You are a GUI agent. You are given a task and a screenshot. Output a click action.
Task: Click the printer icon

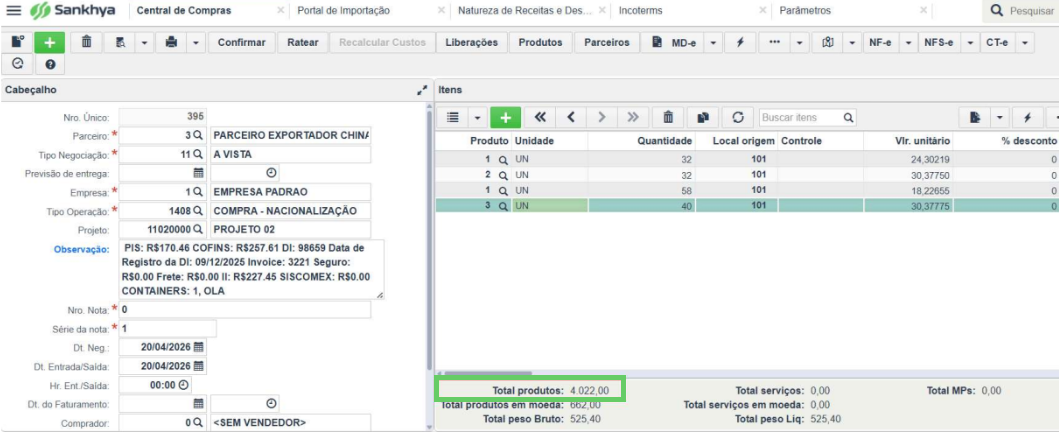click(x=171, y=43)
